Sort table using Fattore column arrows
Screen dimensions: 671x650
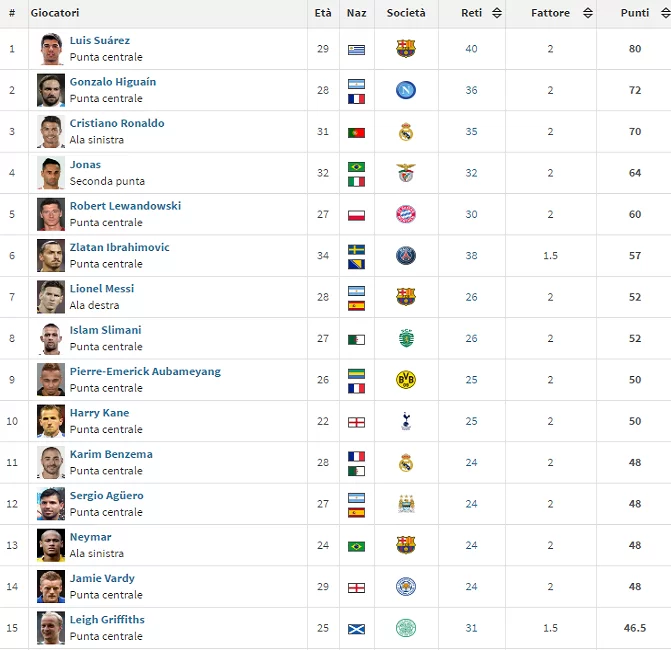click(x=587, y=13)
